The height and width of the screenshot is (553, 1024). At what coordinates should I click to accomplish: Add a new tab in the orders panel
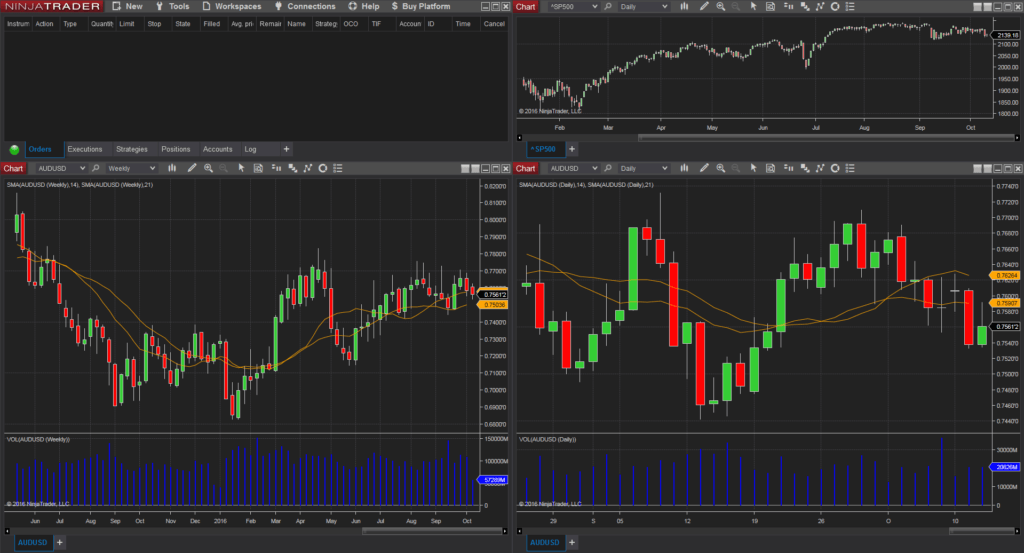pyautogui.click(x=286, y=150)
